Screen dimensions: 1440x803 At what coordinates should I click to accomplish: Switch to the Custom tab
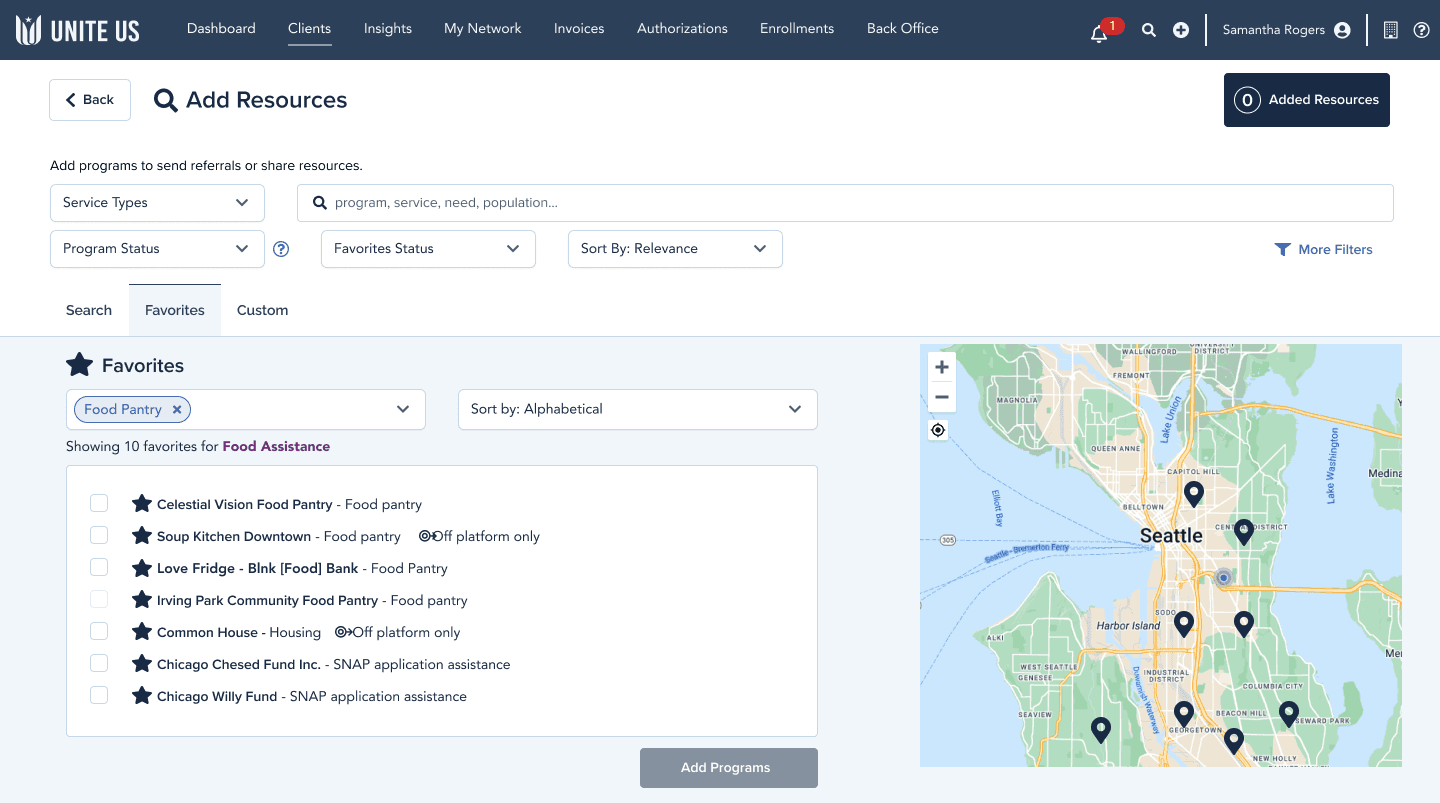[263, 310]
